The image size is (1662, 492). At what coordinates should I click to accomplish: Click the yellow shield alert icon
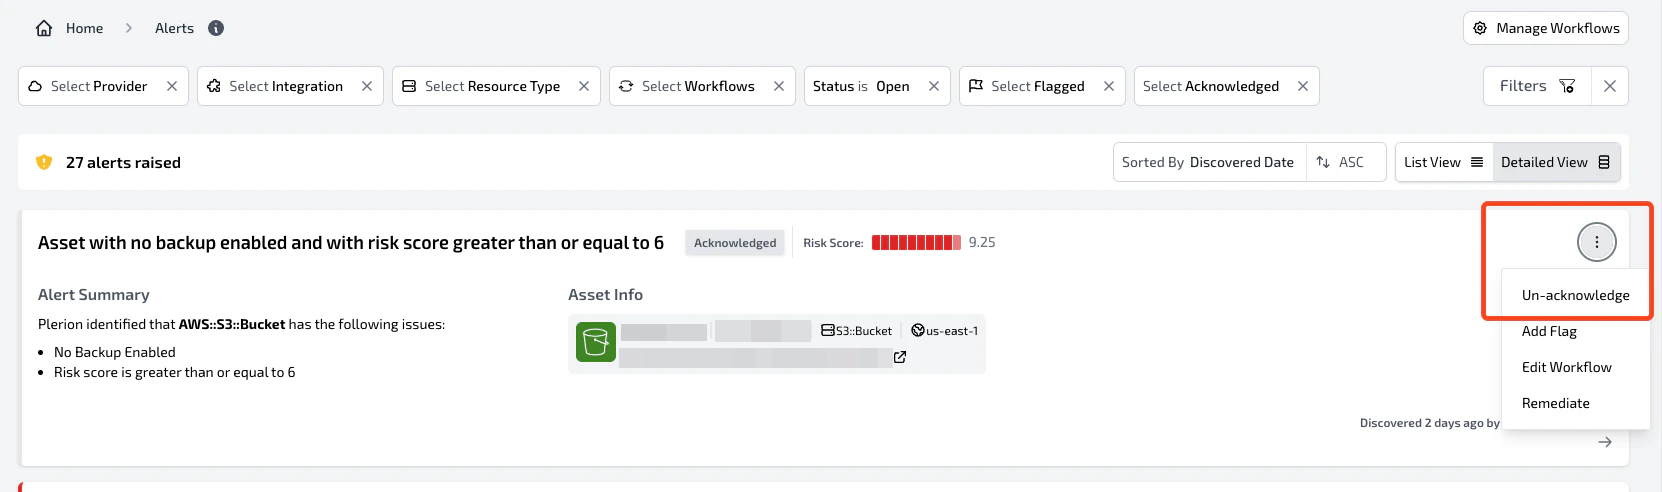[44, 162]
